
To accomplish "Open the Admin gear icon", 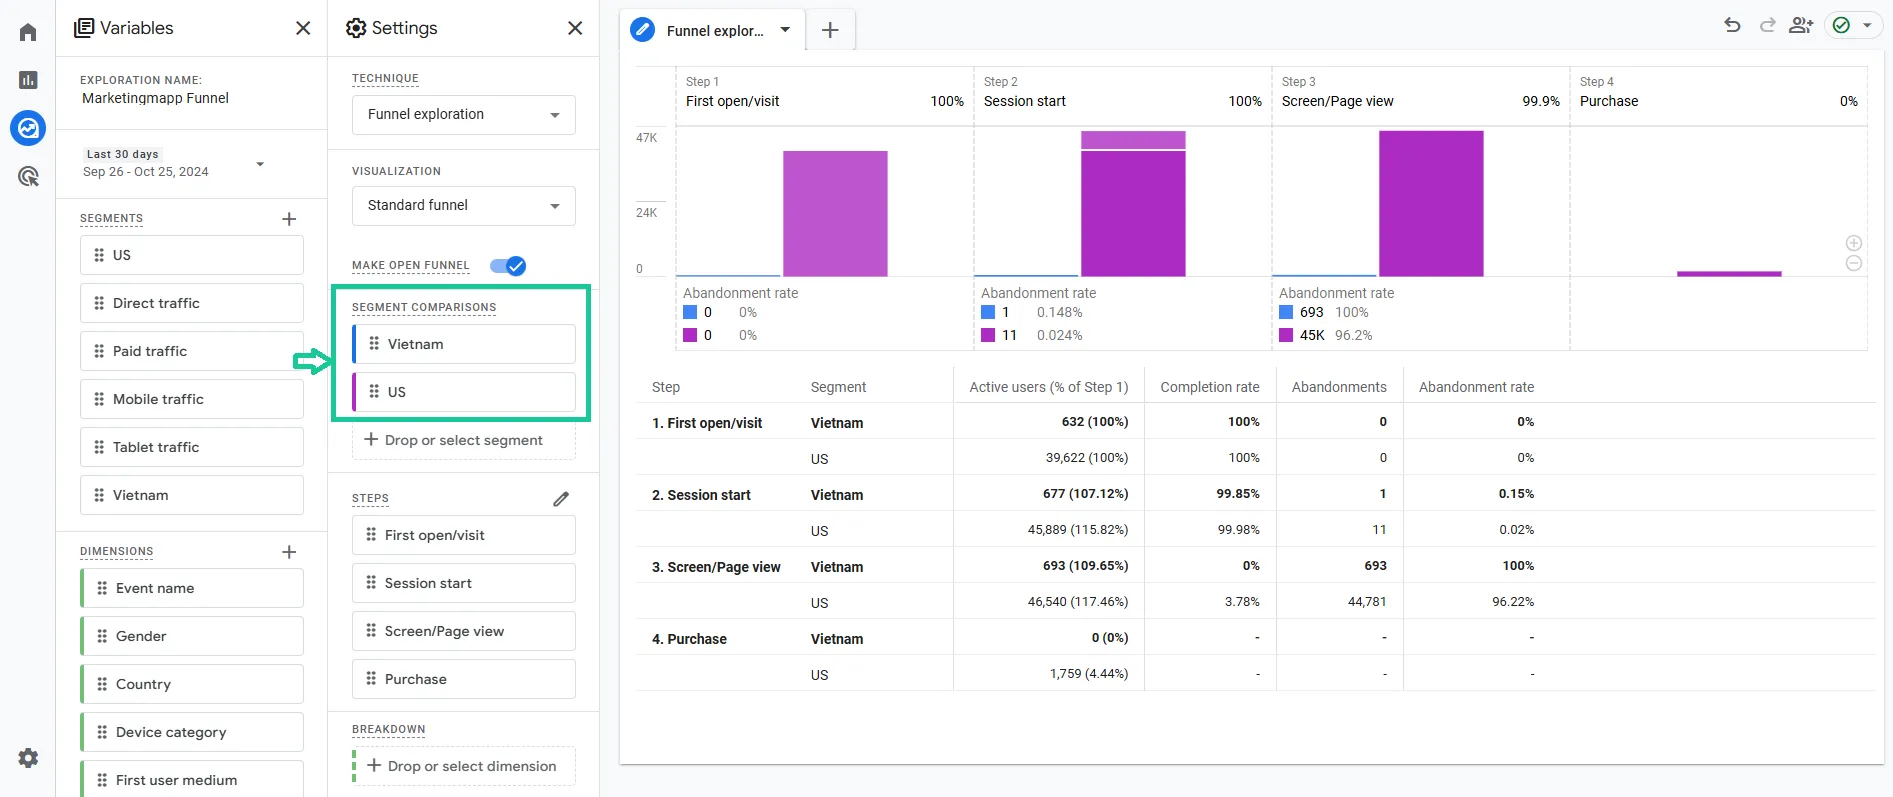I will pyautogui.click(x=28, y=758).
